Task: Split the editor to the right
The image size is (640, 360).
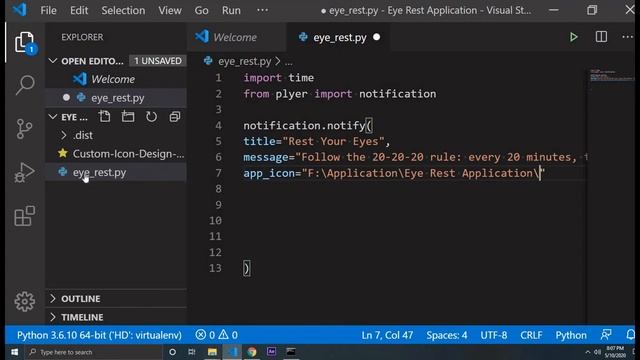Action: 601,37
